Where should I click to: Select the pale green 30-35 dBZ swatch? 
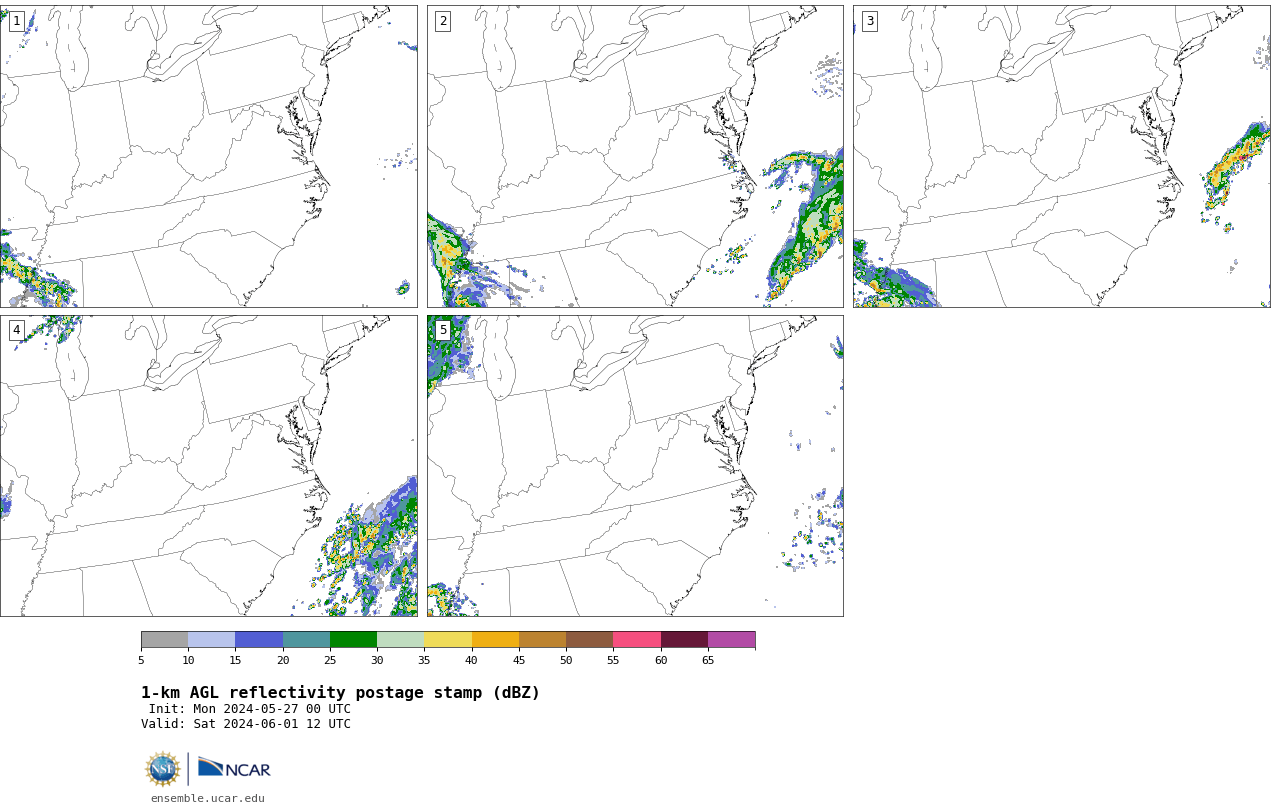(x=400, y=640)
